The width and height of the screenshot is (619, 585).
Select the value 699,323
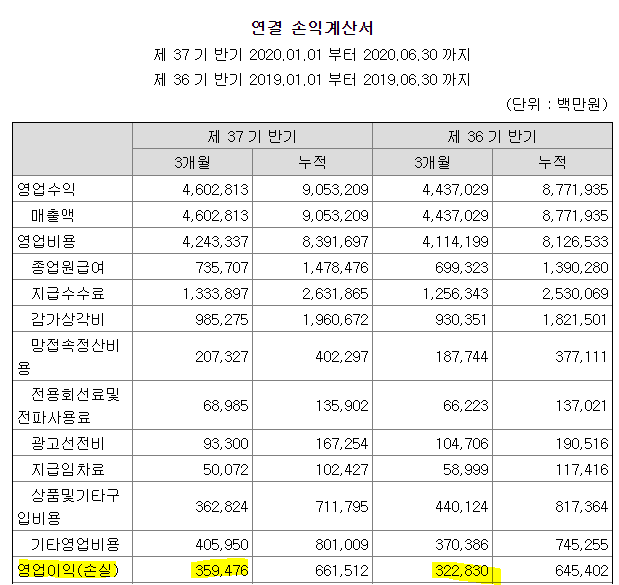tap(462, 268)
